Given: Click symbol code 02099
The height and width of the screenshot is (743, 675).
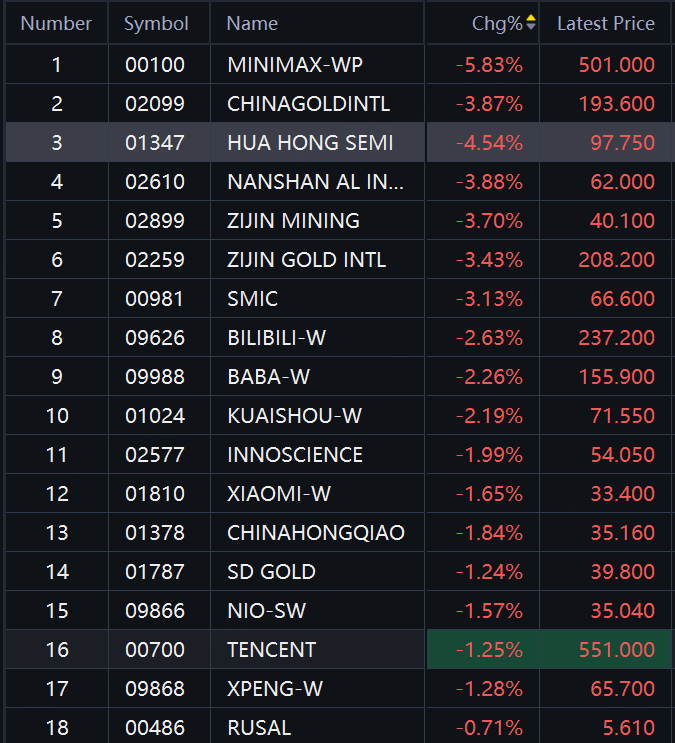Looking at the screenshot, I should 155,104.
